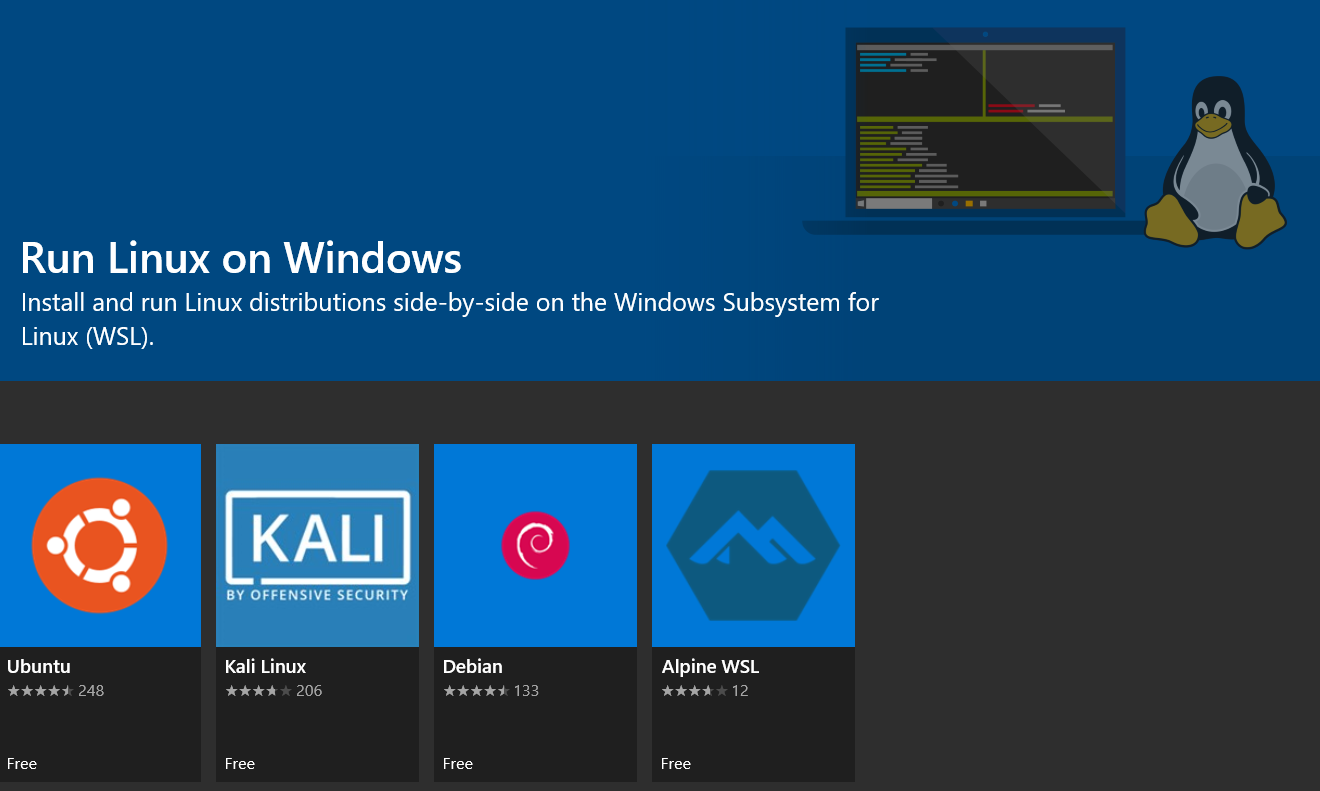
Task: Click the "Run Linux on Windows" heading
Action: coord(241,258)
